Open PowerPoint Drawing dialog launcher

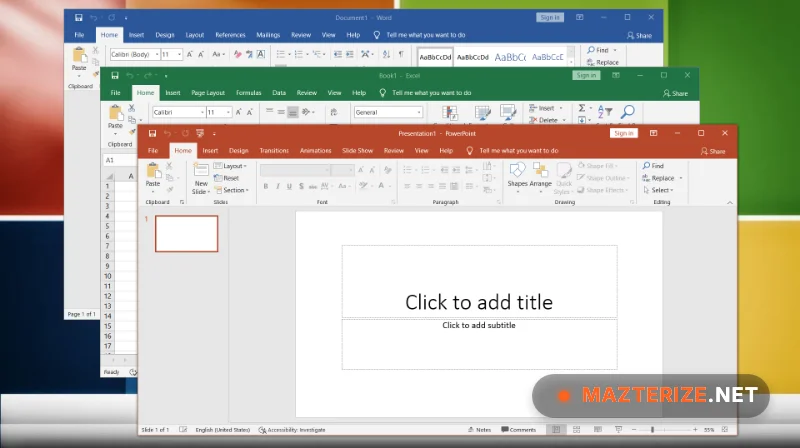[x=632, y=203]
